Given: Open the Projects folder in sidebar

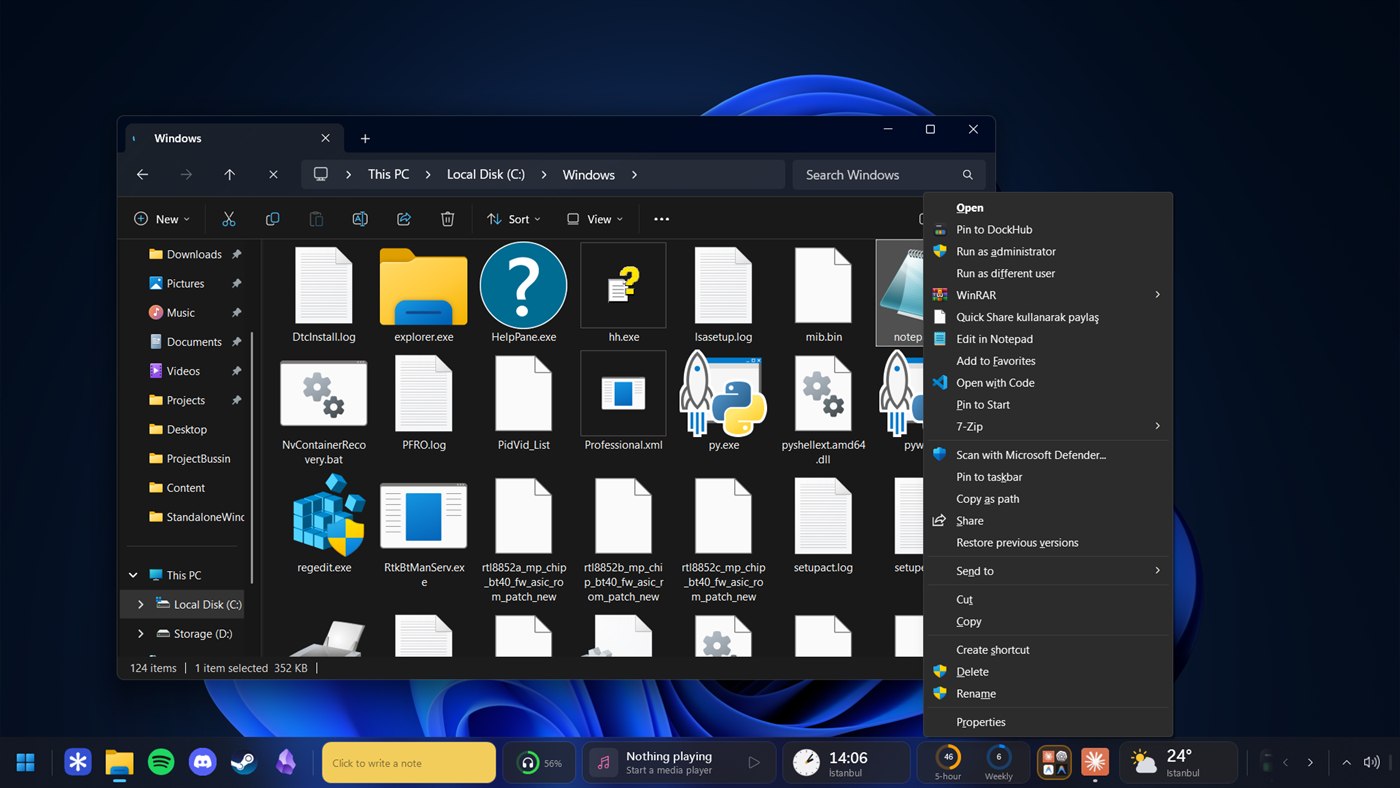Looking at the screenshot, I should coord(185,400).
